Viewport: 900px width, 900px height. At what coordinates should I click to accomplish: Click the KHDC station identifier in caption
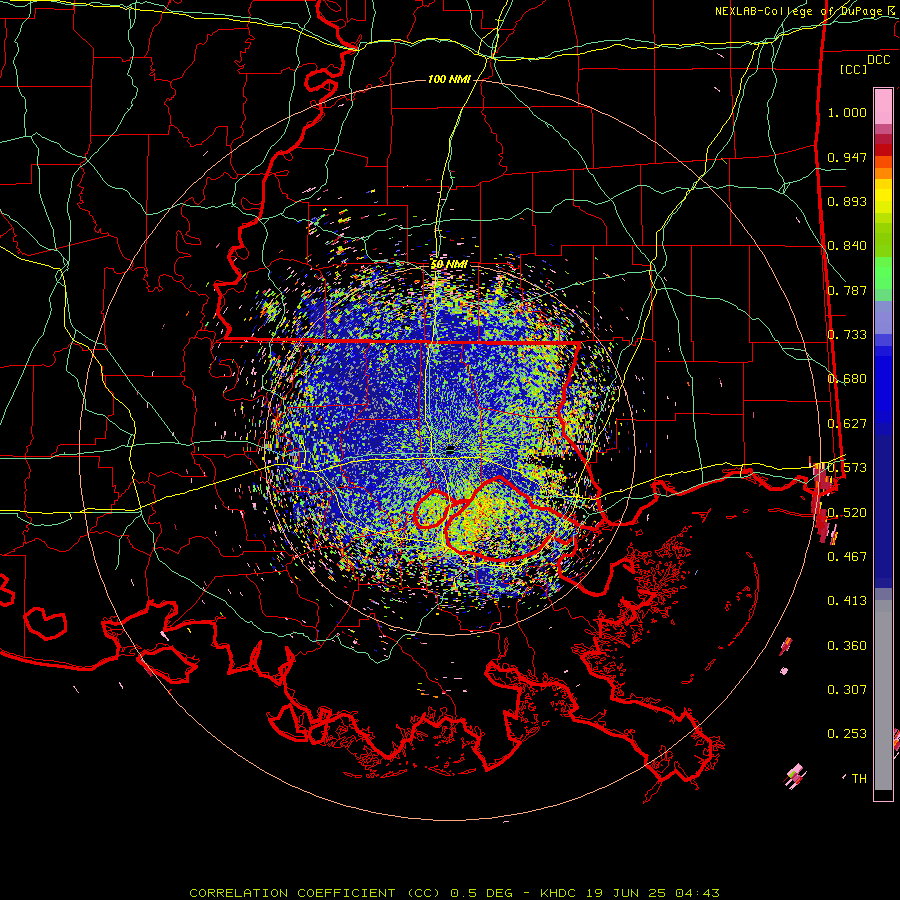[x=557, y=893]
